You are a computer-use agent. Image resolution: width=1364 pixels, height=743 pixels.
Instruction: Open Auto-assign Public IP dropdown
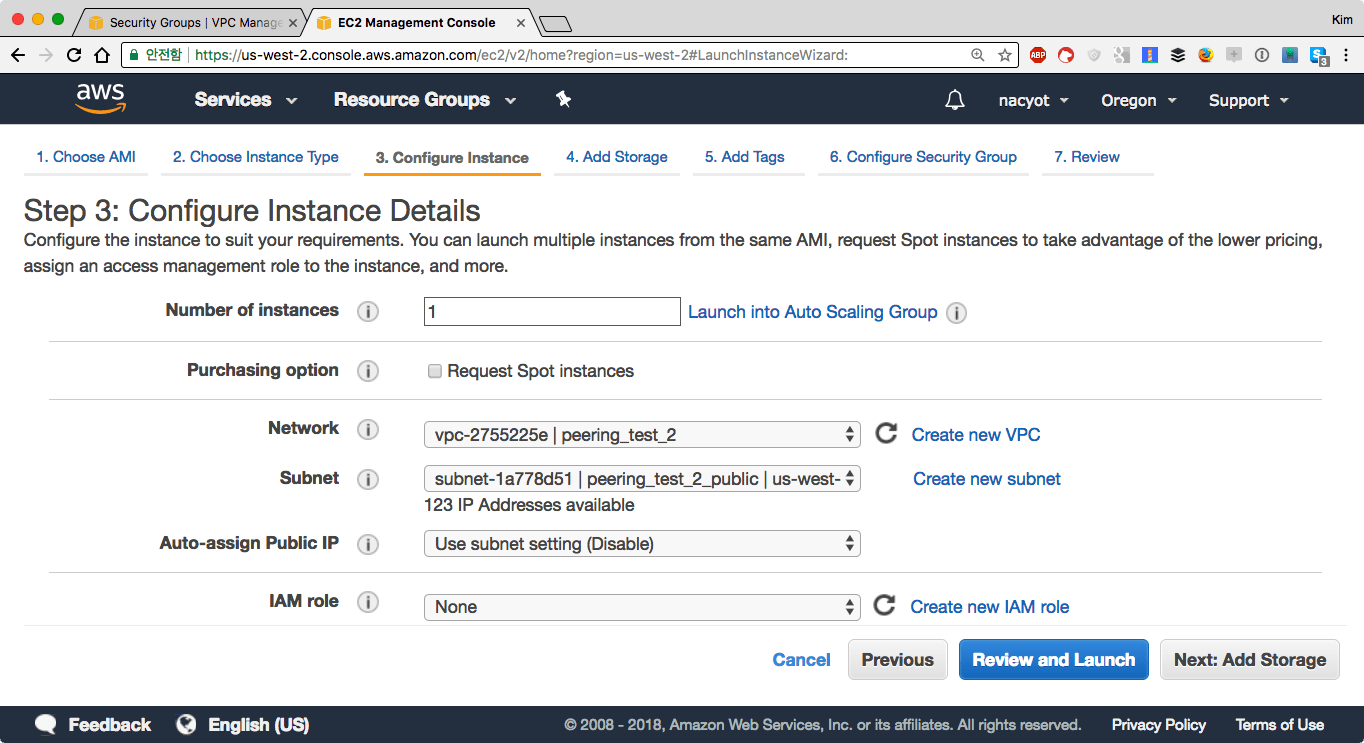click(x=641, y=544)
